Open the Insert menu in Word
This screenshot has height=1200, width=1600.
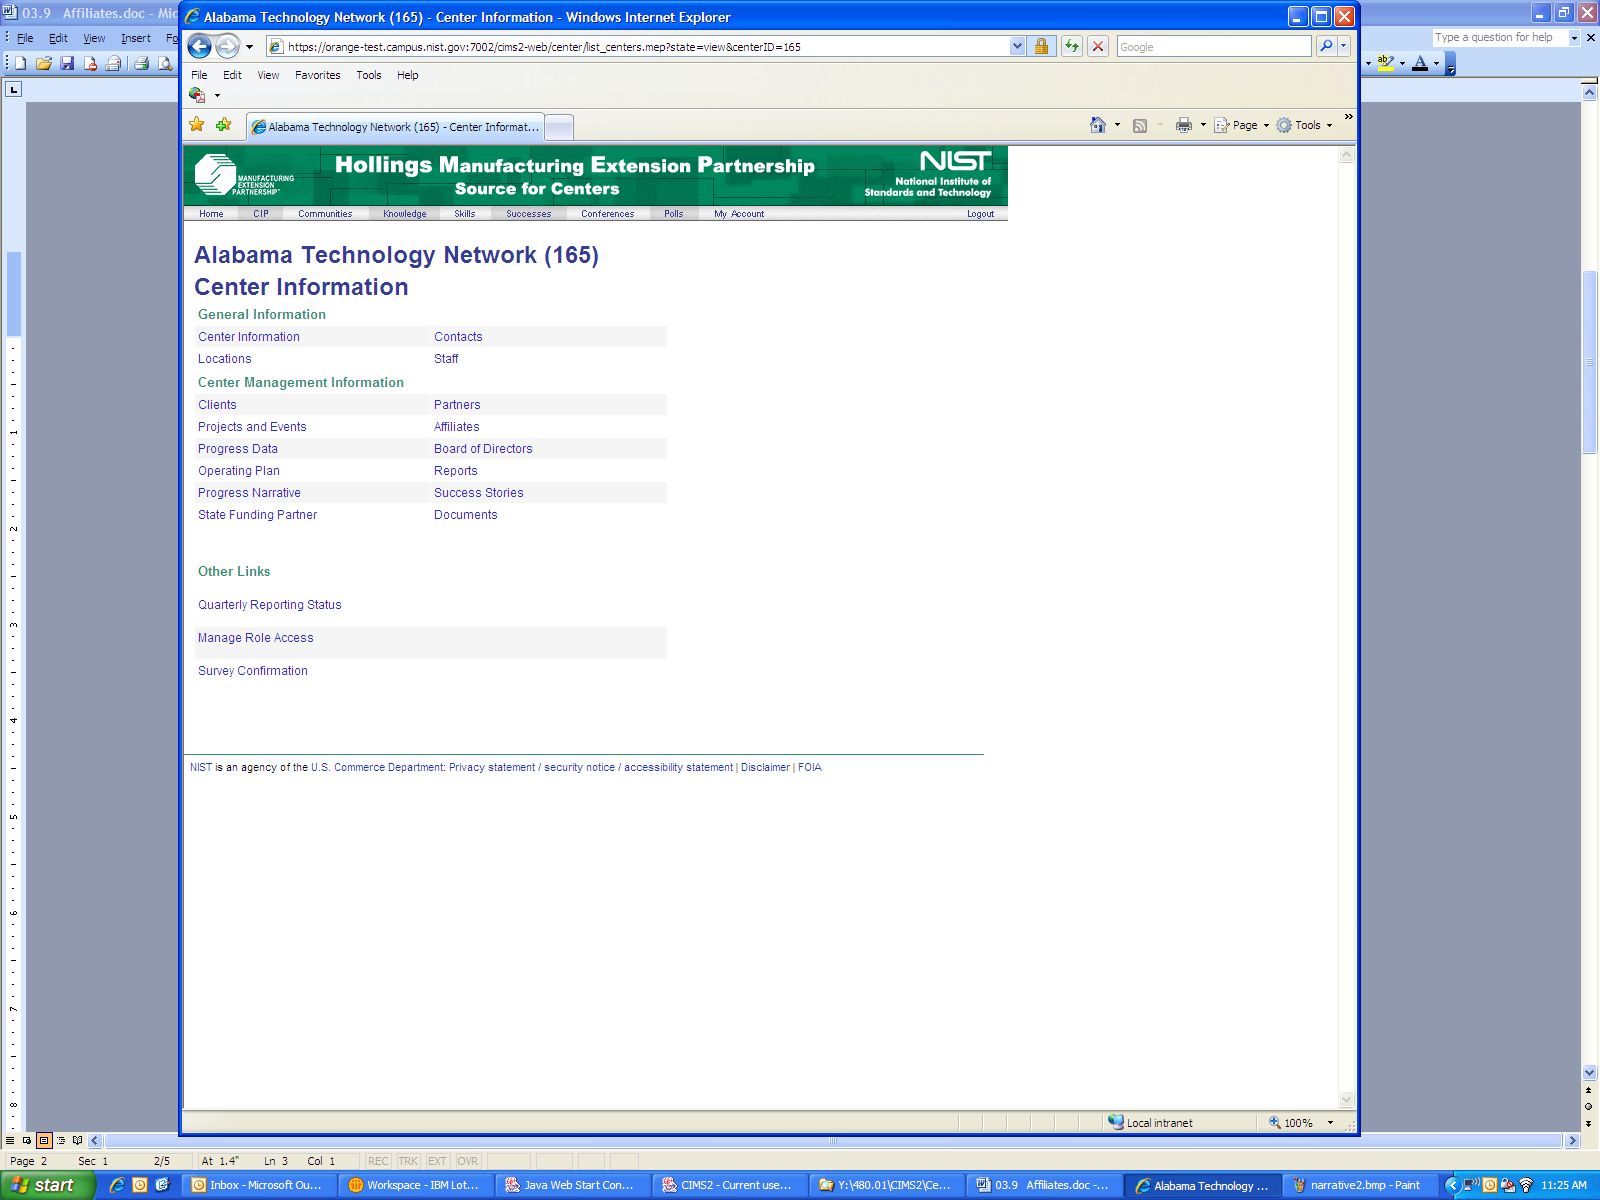pos(135,38)
